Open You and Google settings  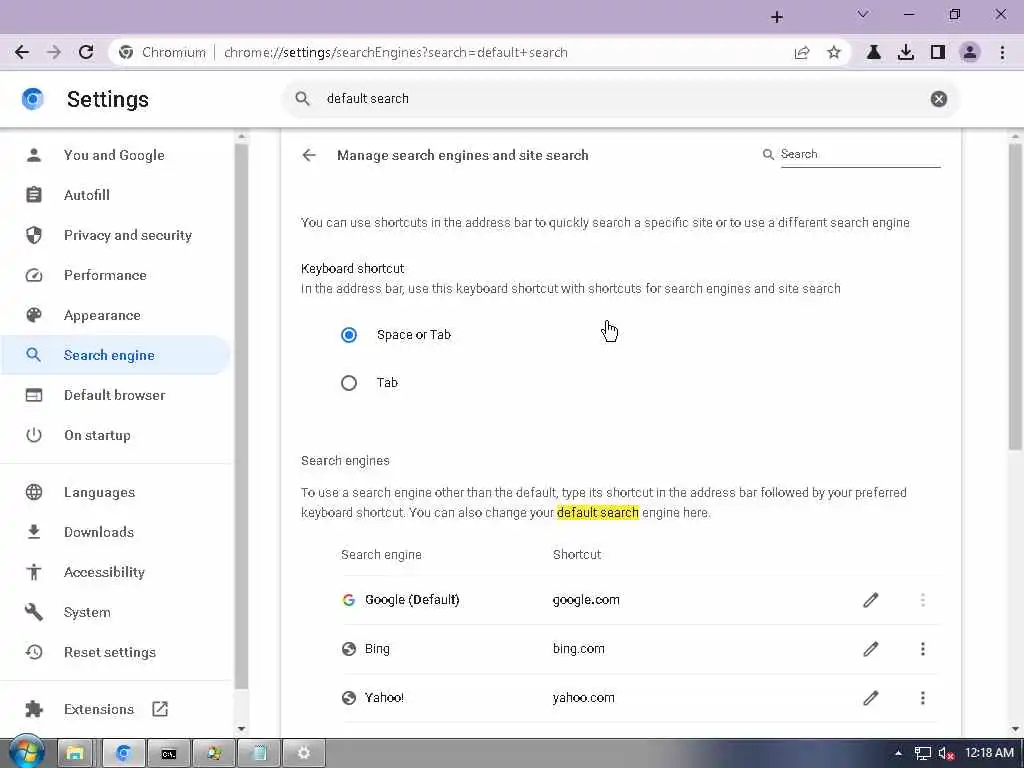[x=115, y=155]
